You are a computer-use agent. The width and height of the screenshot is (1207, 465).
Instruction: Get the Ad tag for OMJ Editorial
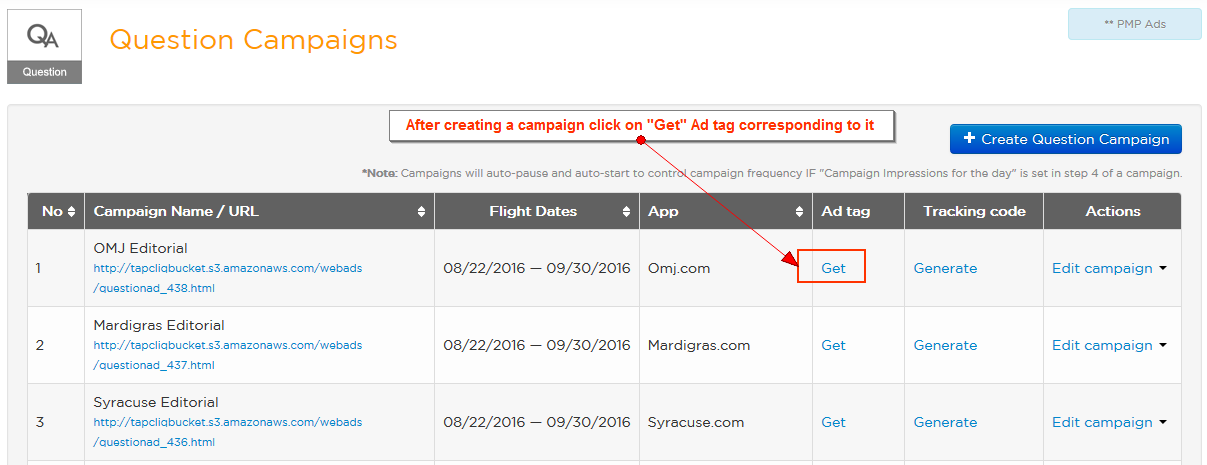[833, 268]
